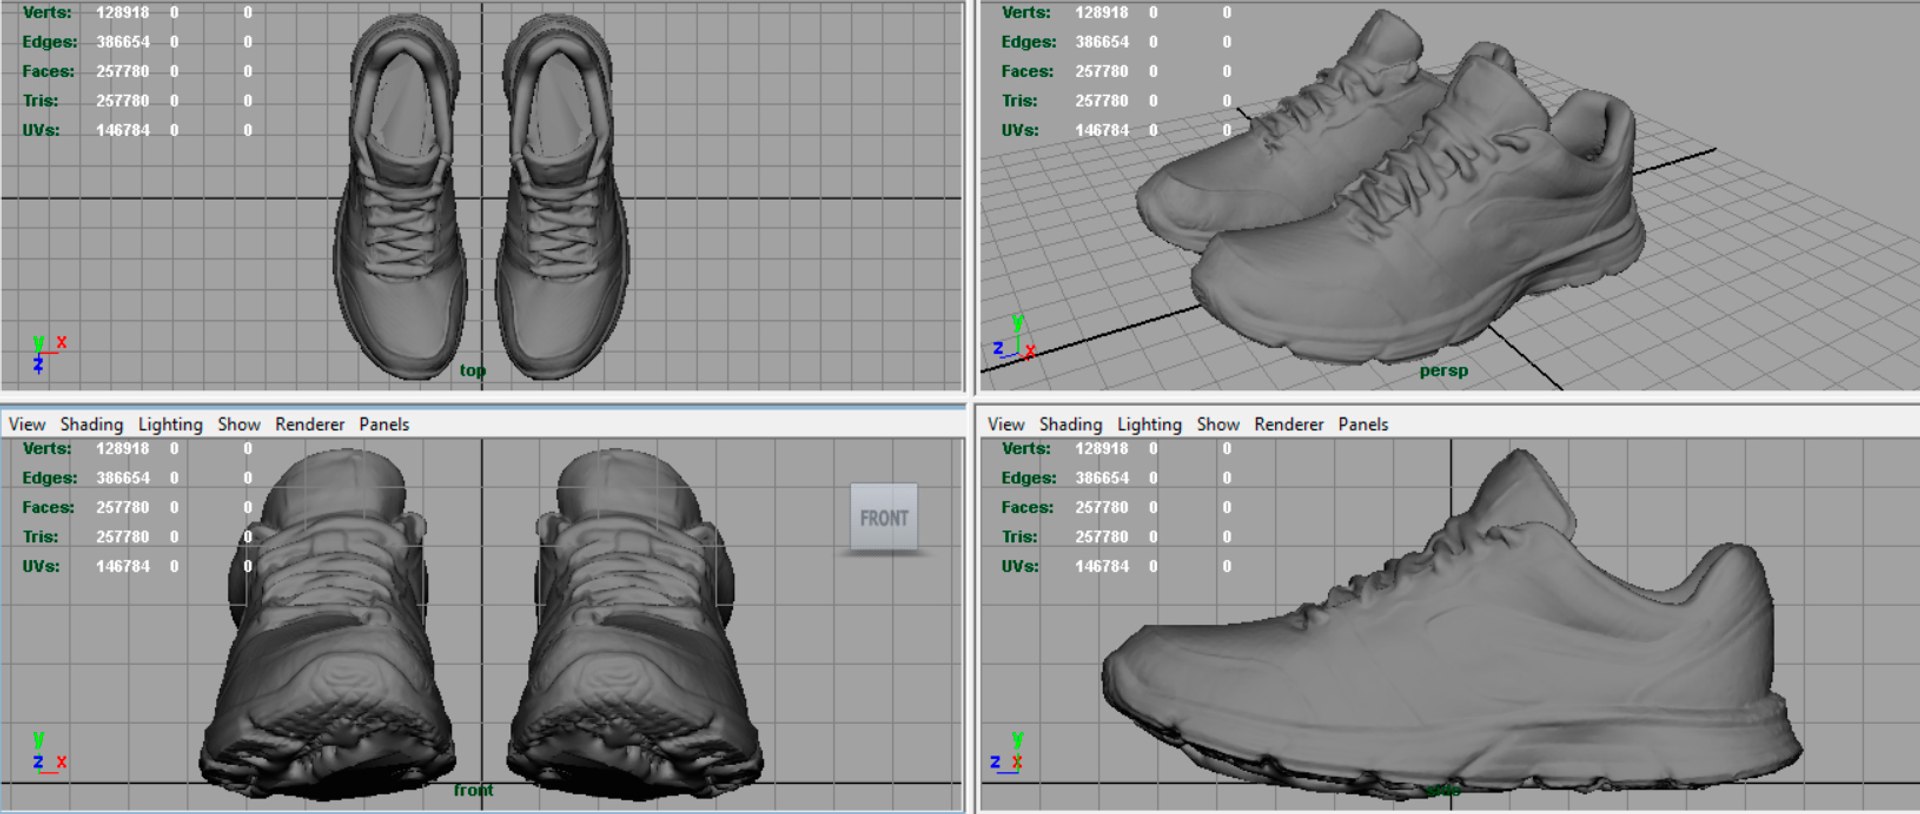Viewport: 1920px width, 814px height.
Task: Click 'Edges:' label in side viewport
Action: tap(1029, 478)
